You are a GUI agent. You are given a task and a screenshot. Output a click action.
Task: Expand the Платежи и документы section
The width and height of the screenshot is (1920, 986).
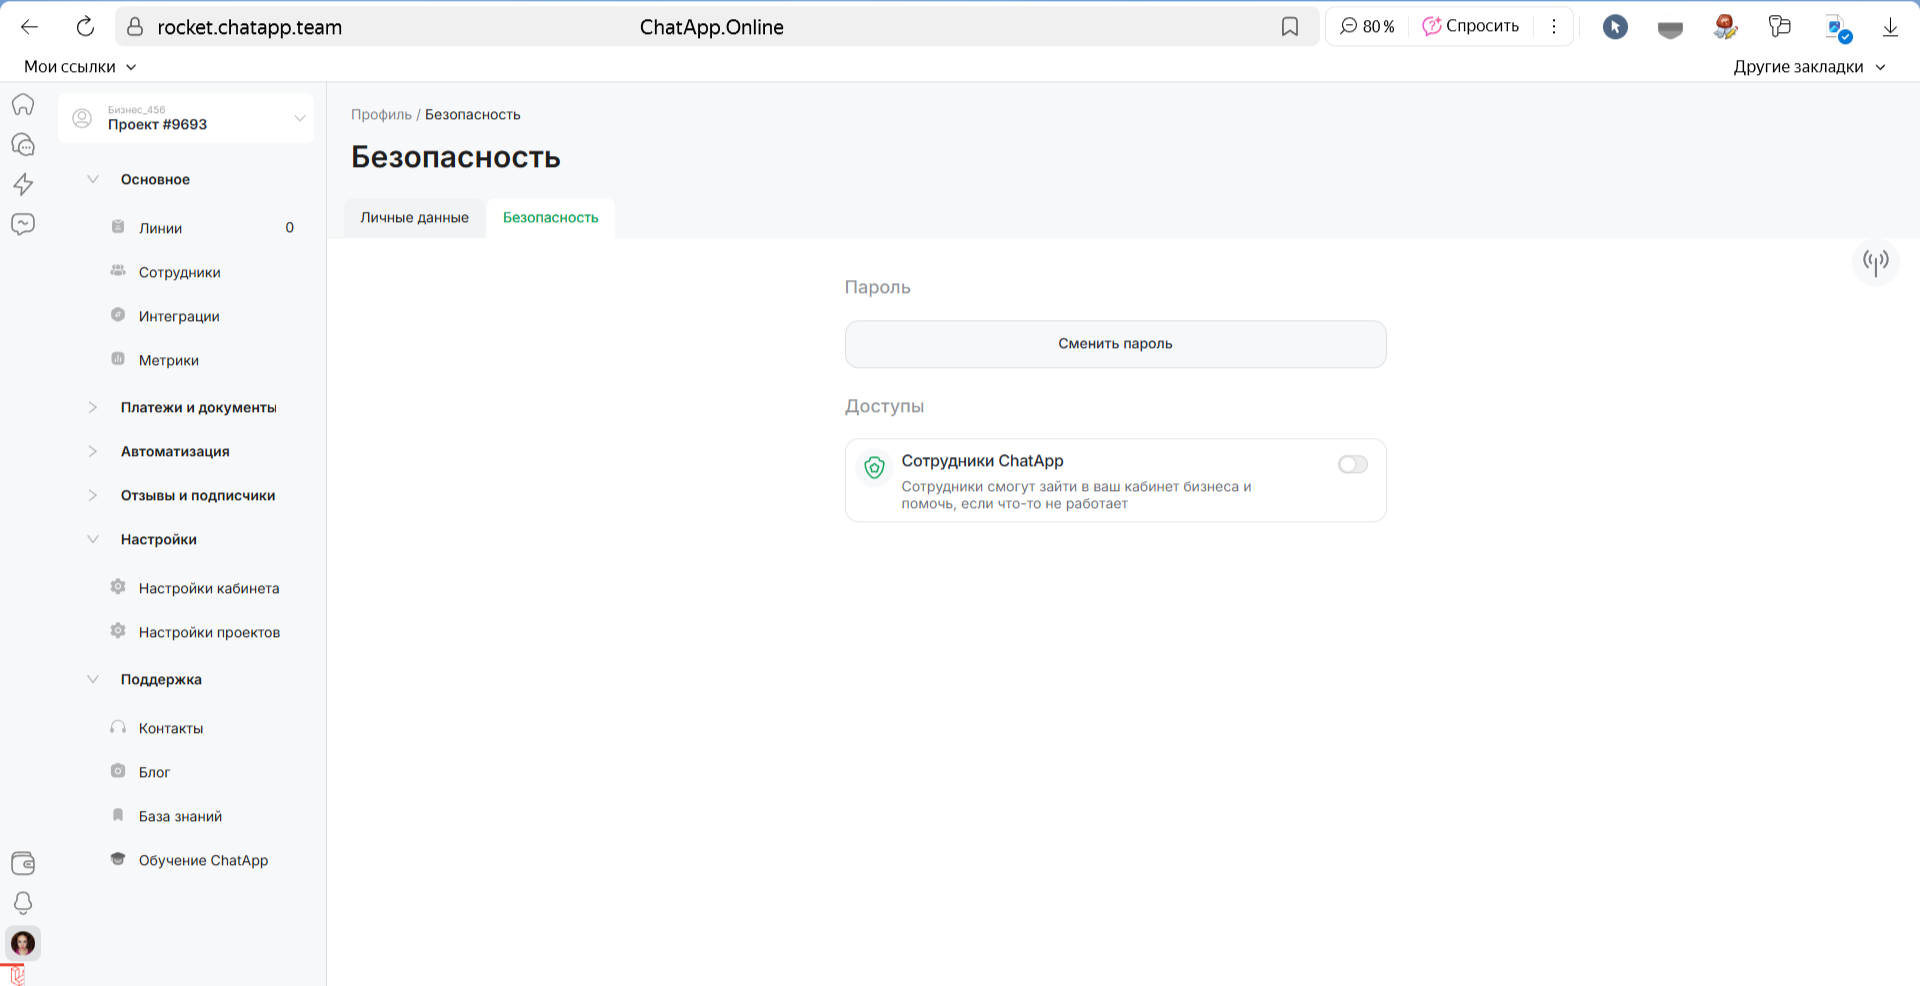[198, 407]
